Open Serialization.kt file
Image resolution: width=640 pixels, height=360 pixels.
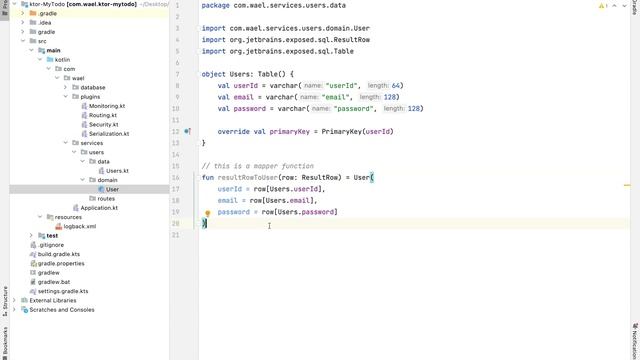pos(109,134)
